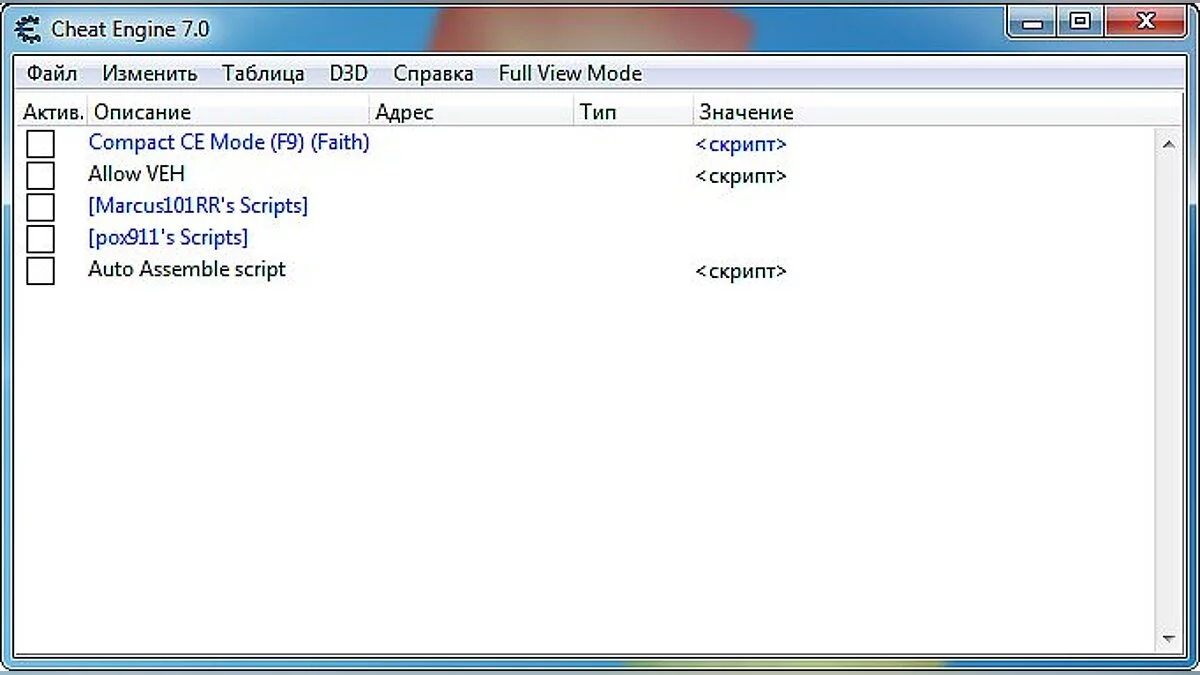Enable the Compact CE Mode (F9) checkbox
Image resolution: width=1200 pixels, height=675 pixels.
40,144
